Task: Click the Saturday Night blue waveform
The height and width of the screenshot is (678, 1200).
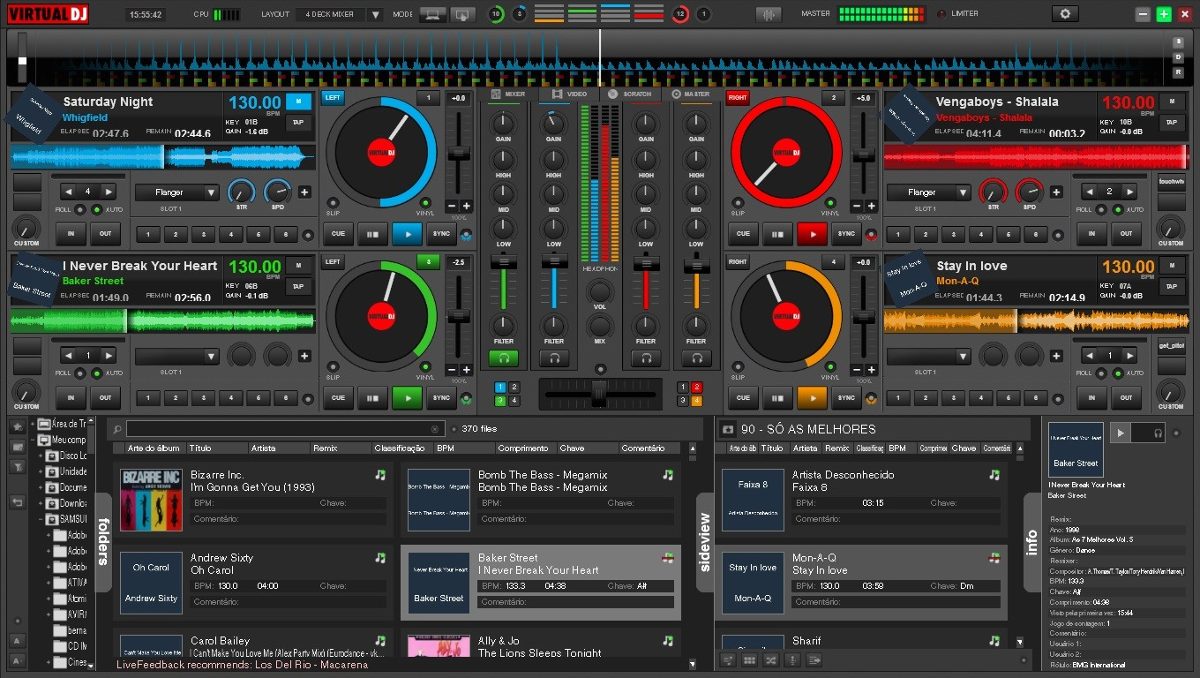Action: coord(165,157)
